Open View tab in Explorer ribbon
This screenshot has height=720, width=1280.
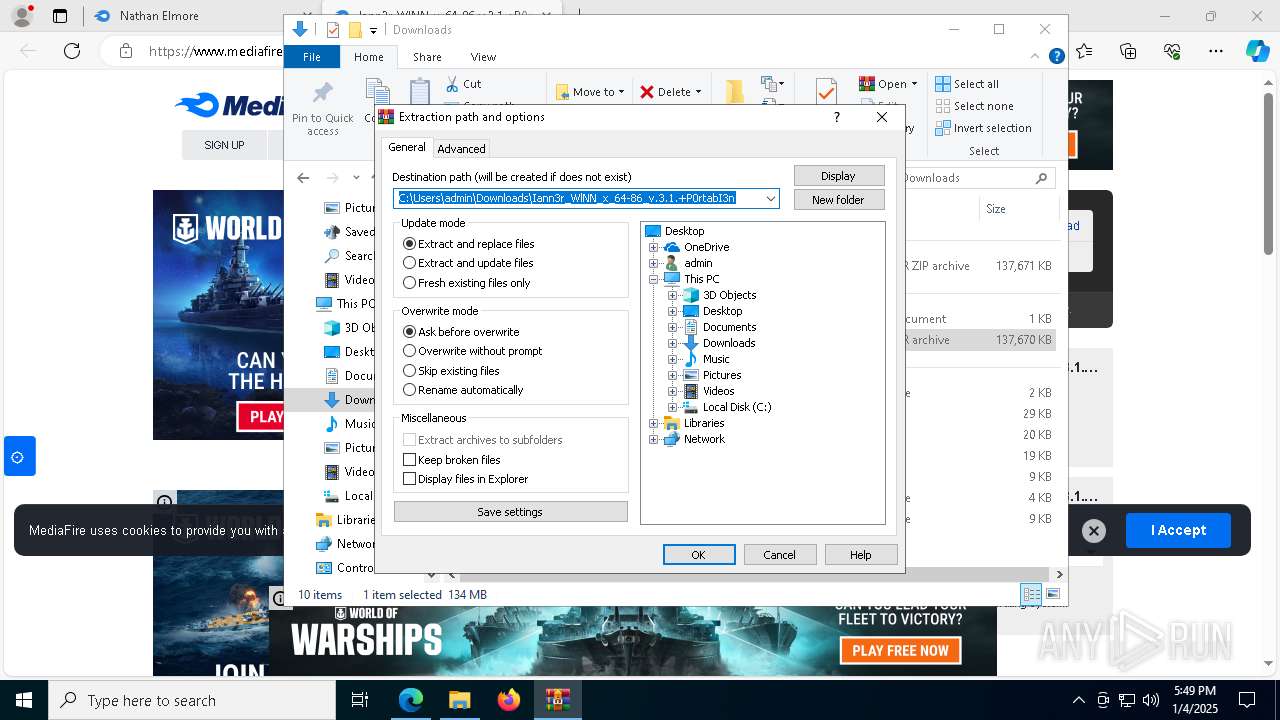coord(483,57)
